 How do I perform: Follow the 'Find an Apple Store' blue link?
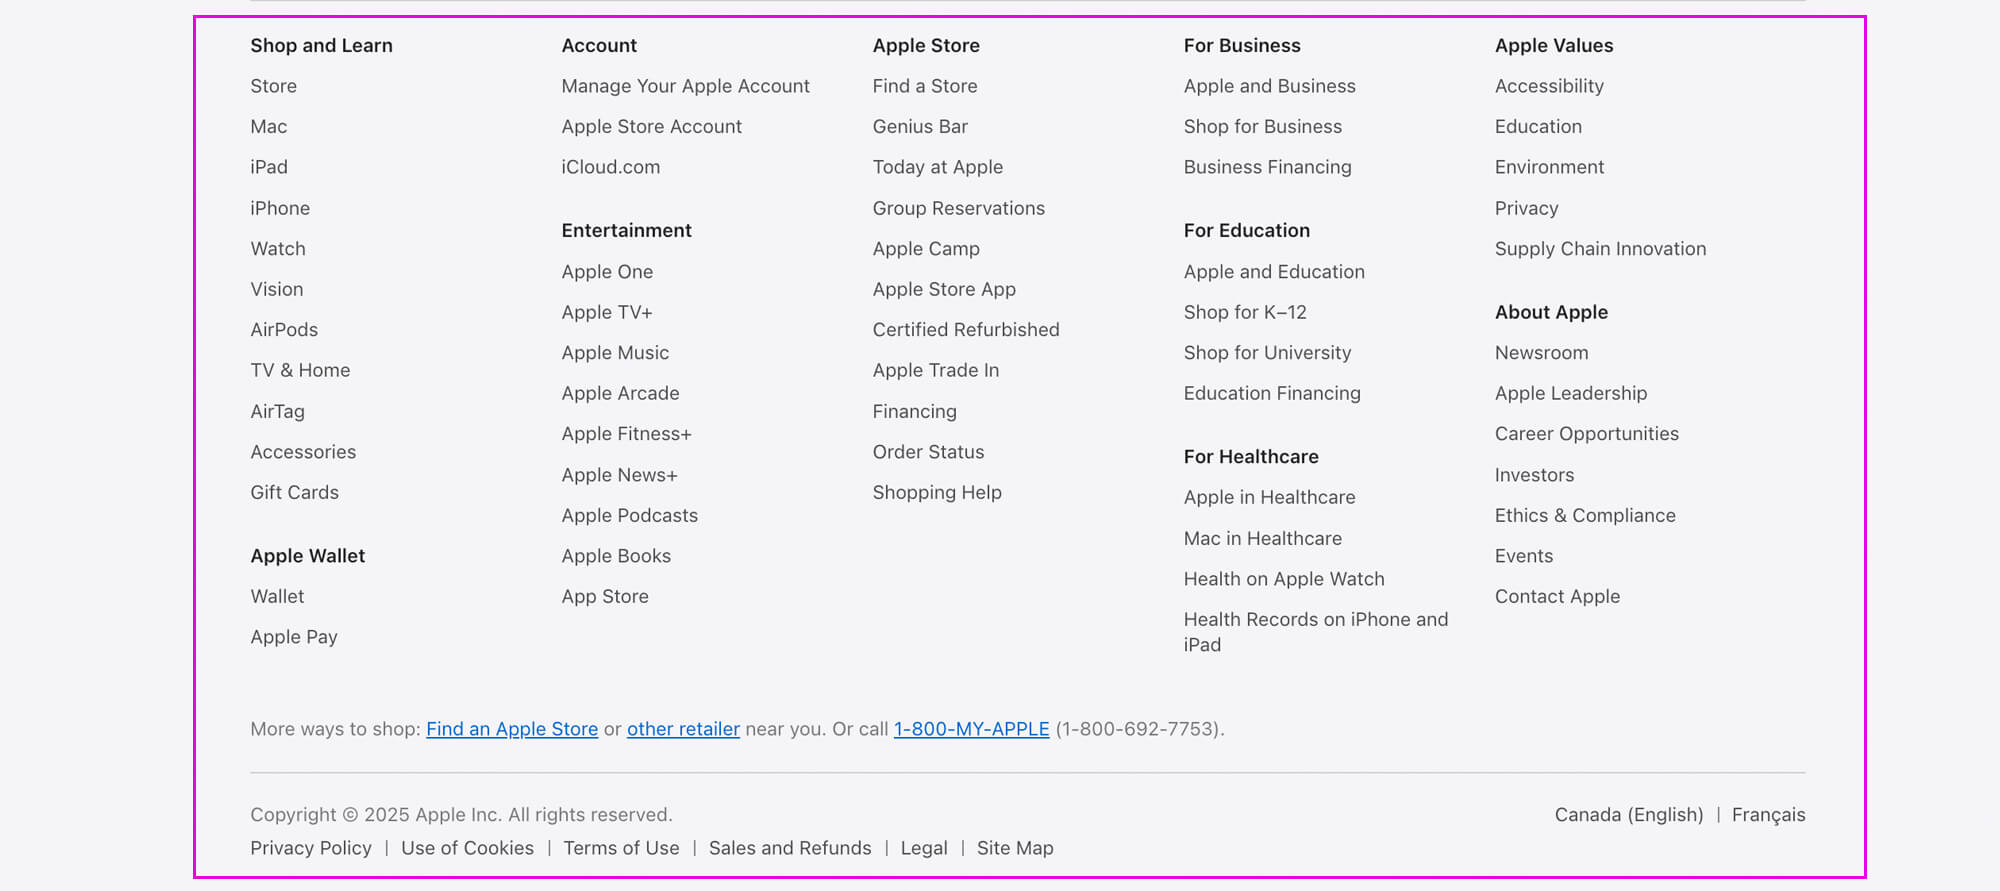512,729
